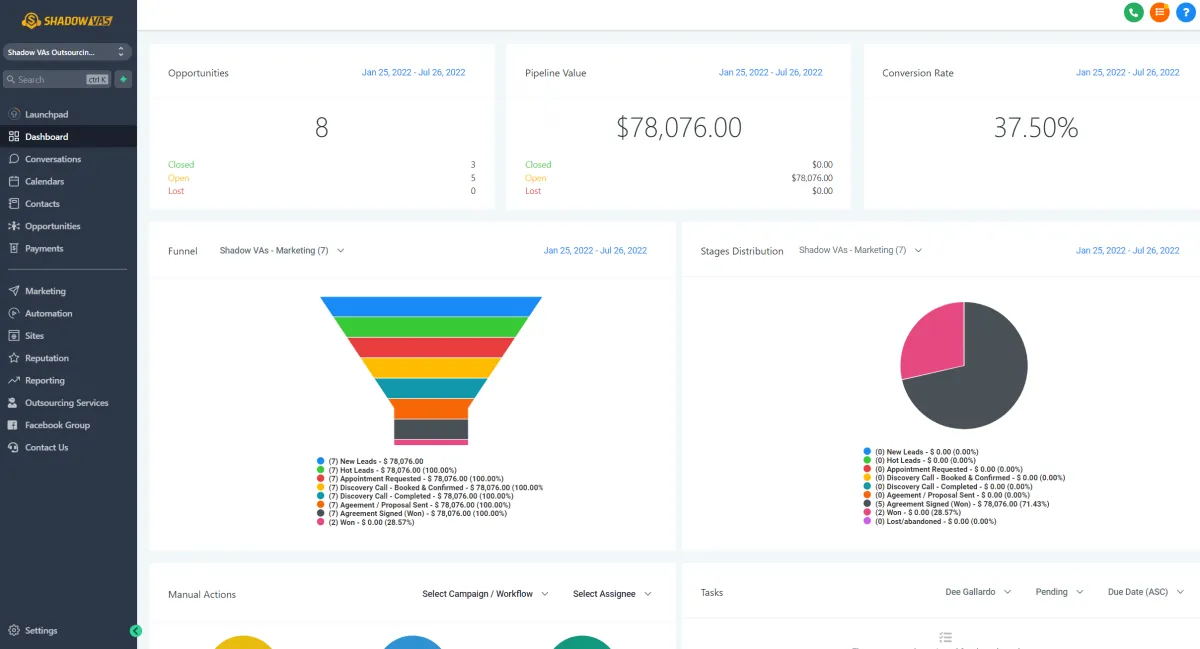Open the Pending status dropdown in Tasks
The width and height of the screenshot is (1200, 649).
1059,592
